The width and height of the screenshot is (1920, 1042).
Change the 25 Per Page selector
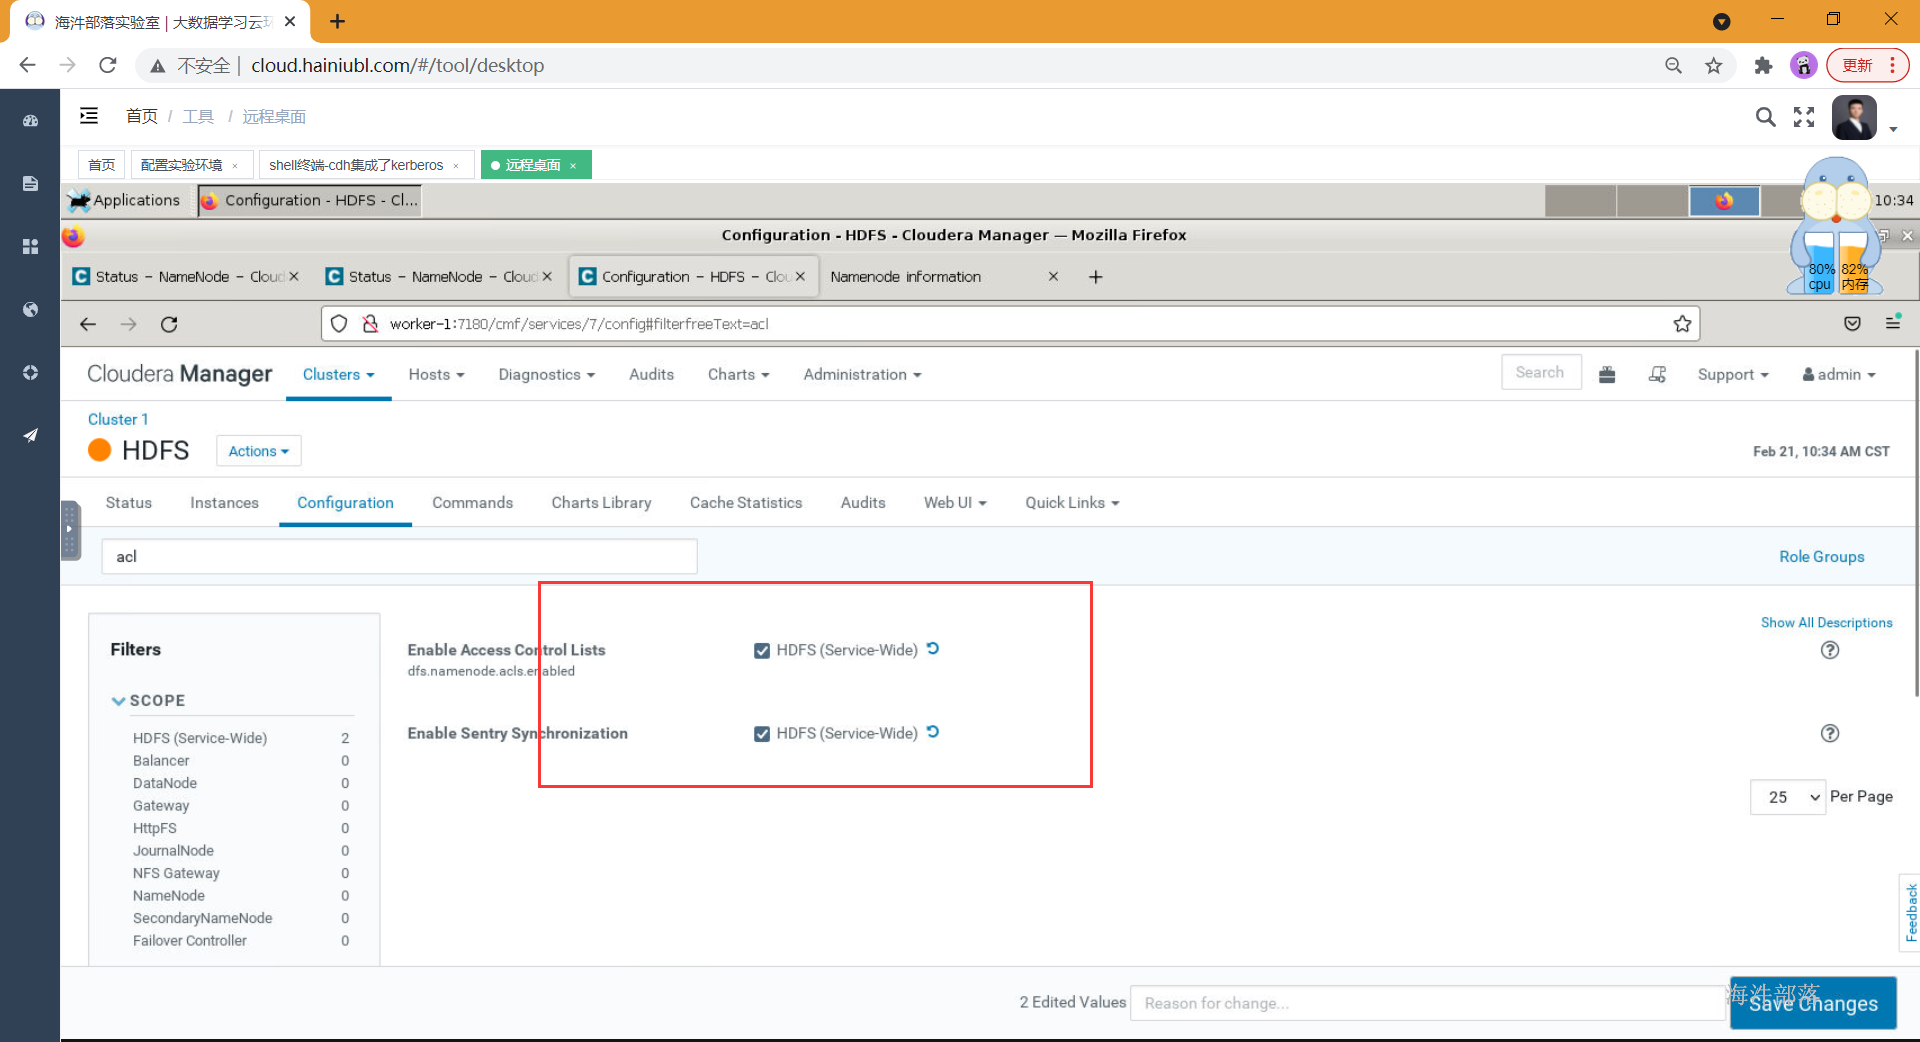1787,797
